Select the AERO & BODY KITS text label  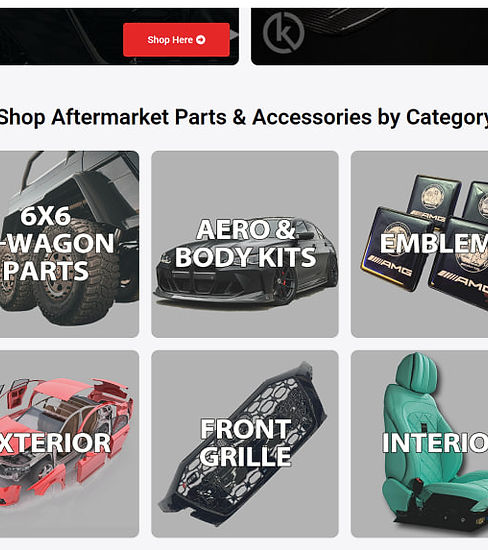pyautogui.click(x=246, y=243)
